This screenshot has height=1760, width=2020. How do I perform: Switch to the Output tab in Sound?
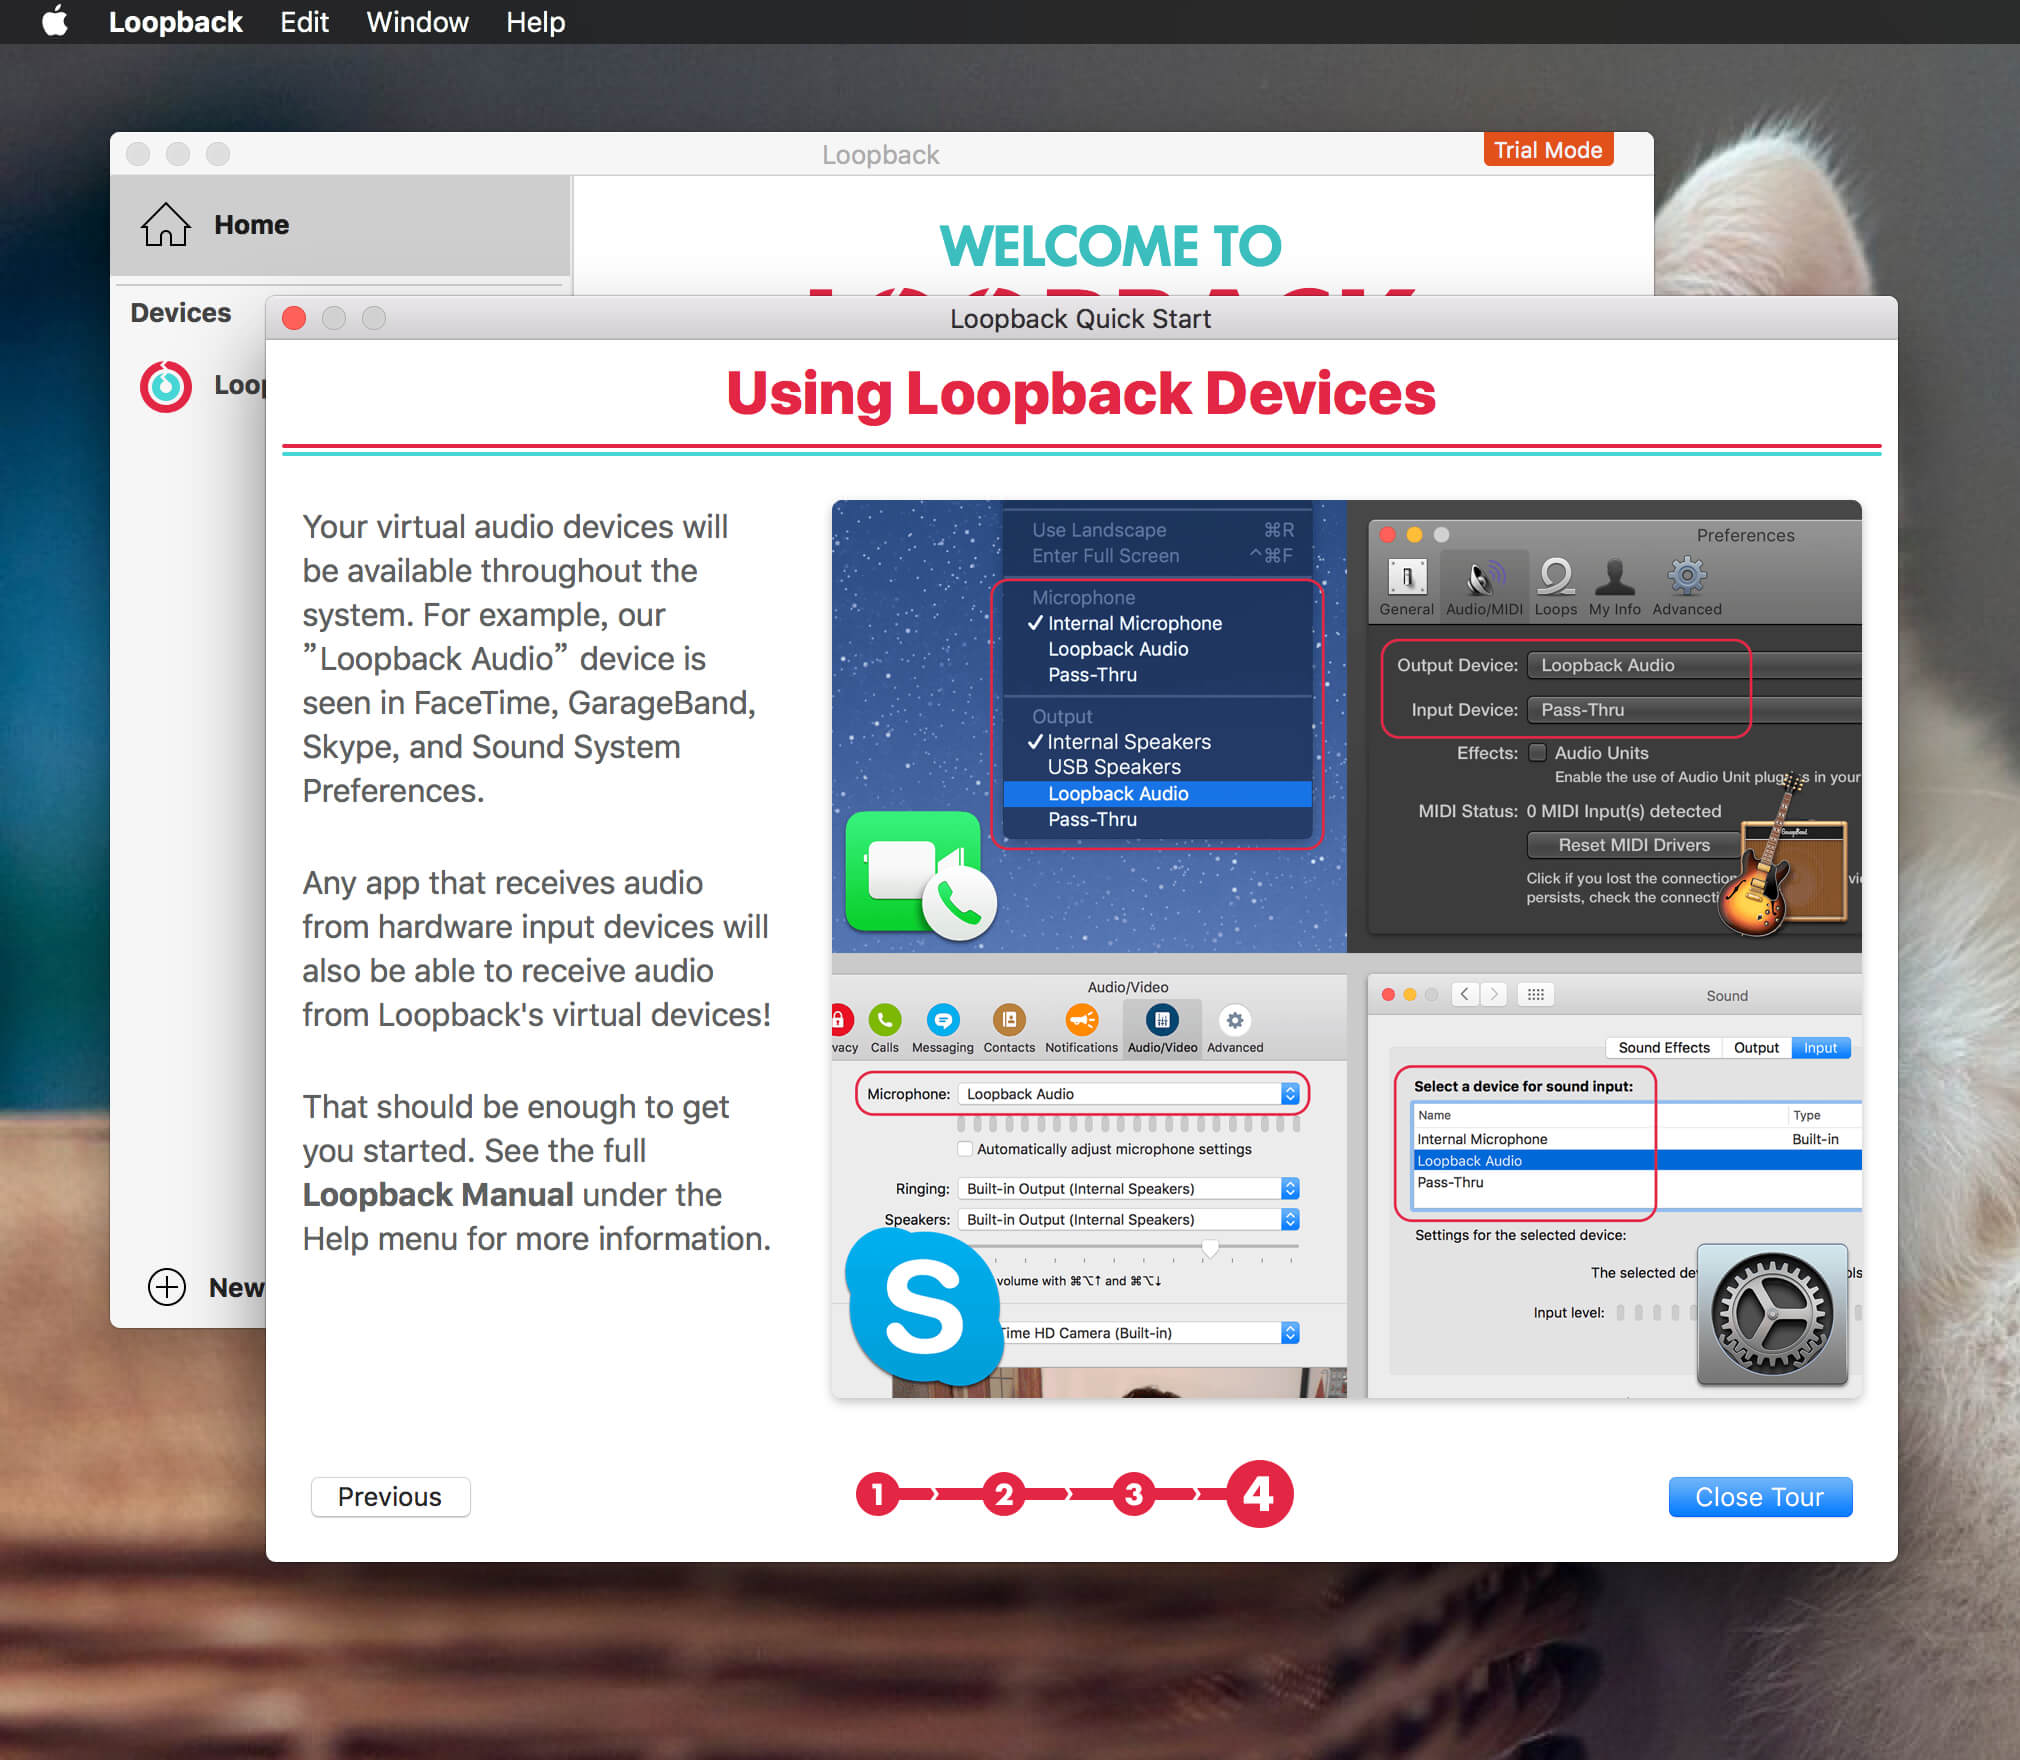click(x=1756, y=1047)
